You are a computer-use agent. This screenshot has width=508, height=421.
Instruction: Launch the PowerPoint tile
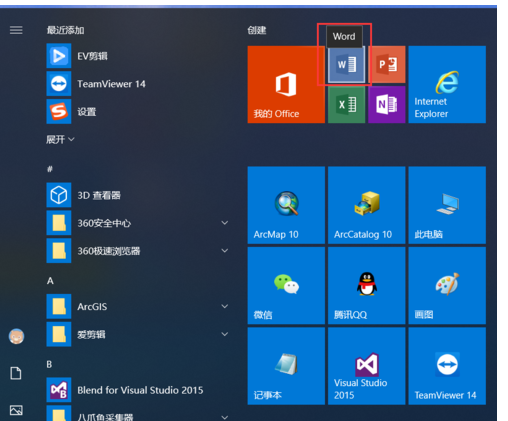pos(387,64)
